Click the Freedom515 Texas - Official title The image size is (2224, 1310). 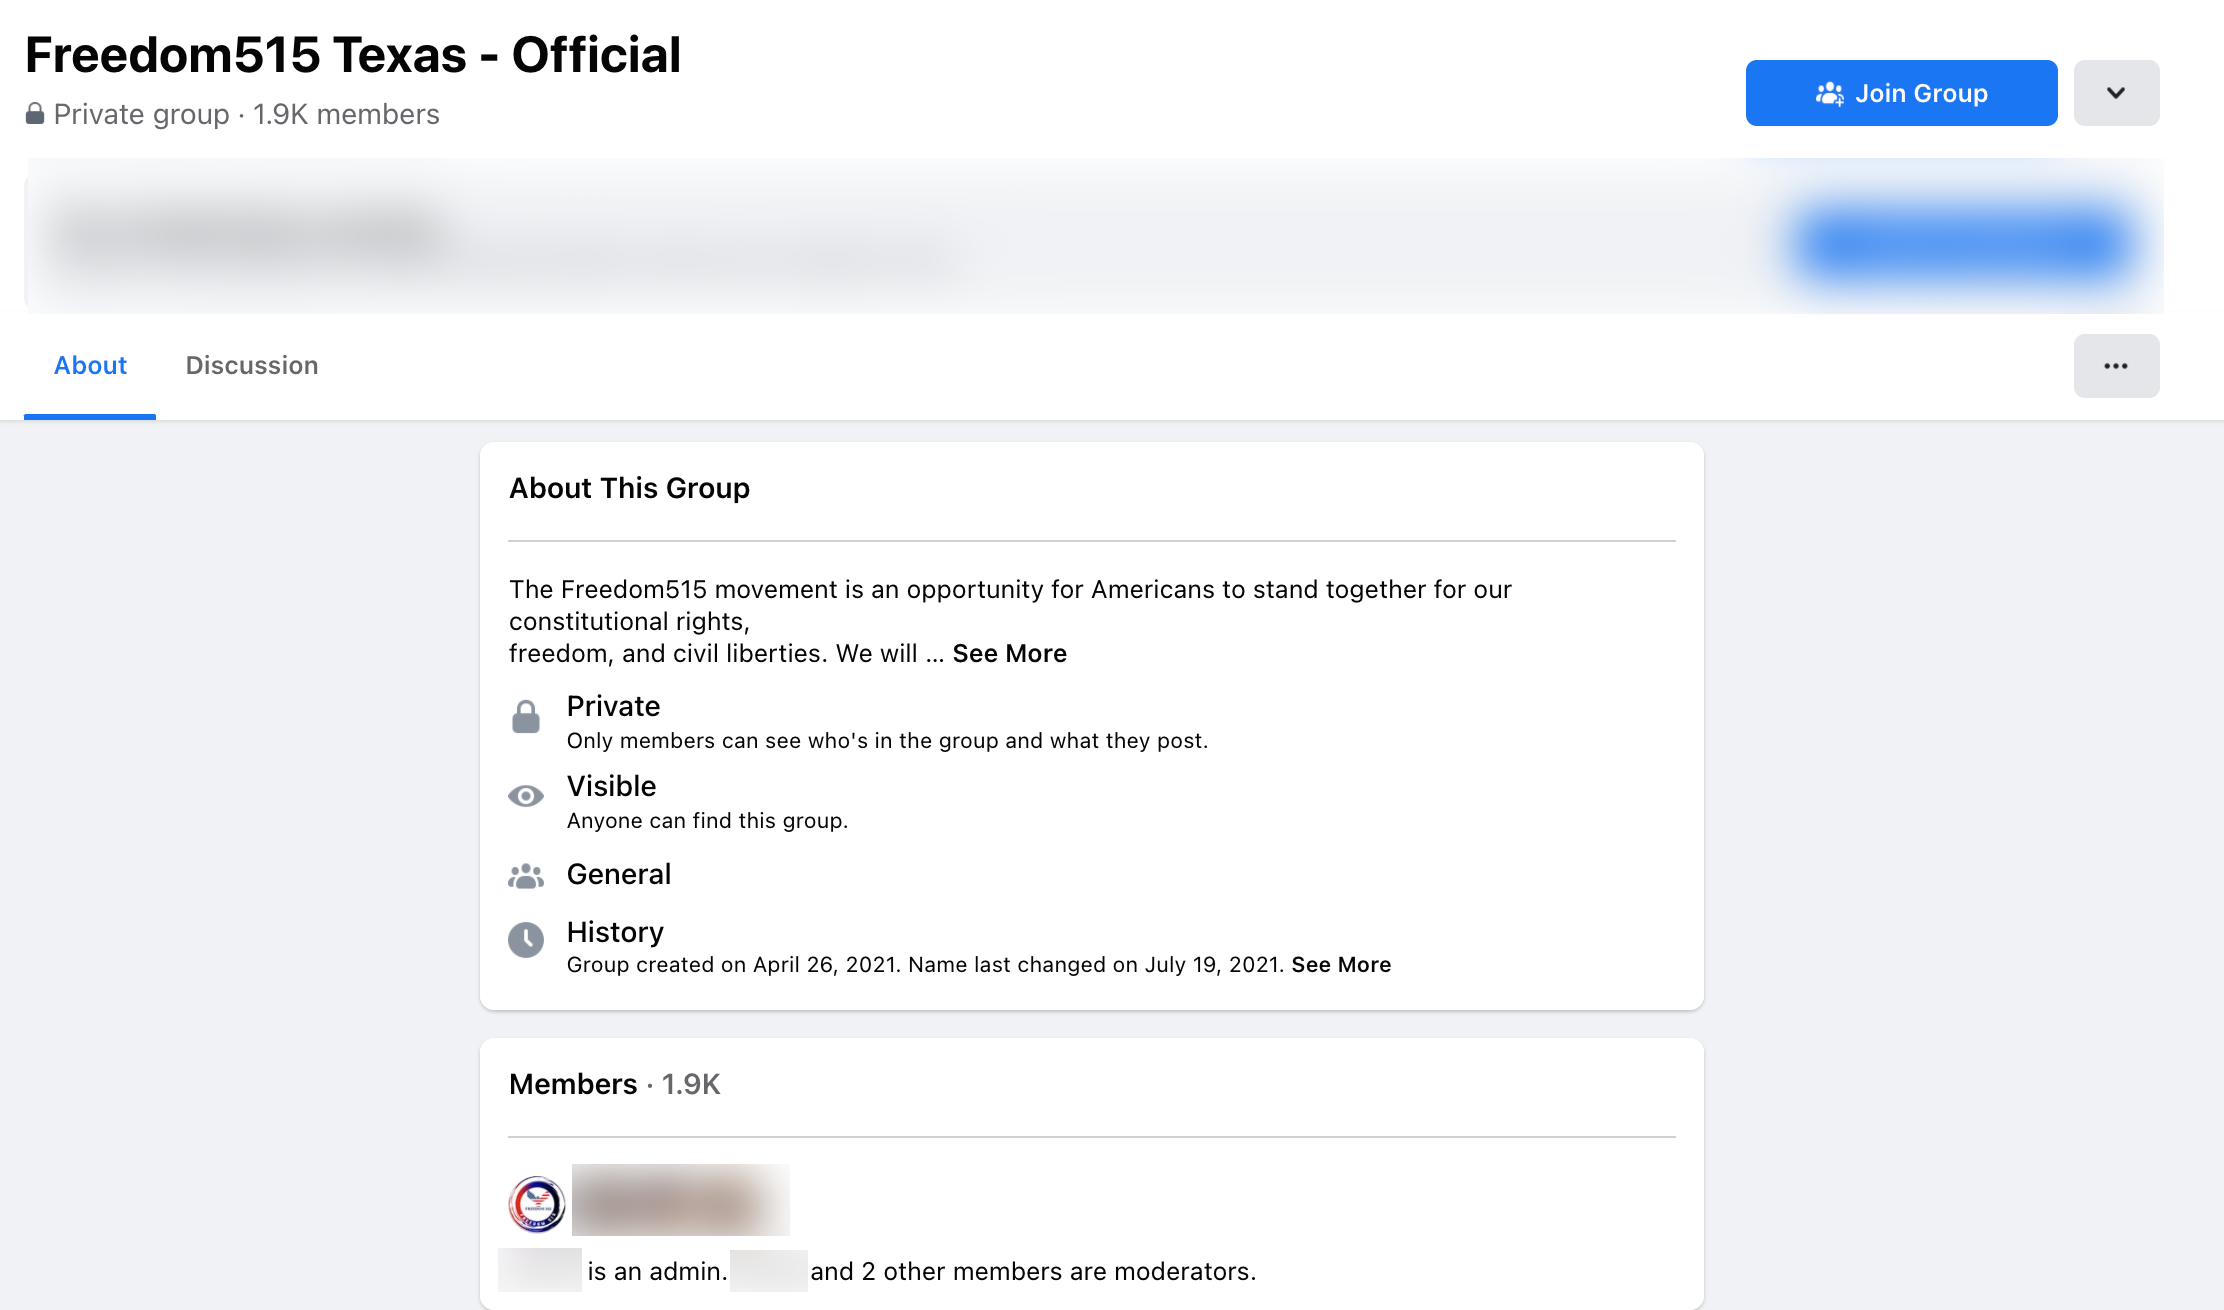353,54
